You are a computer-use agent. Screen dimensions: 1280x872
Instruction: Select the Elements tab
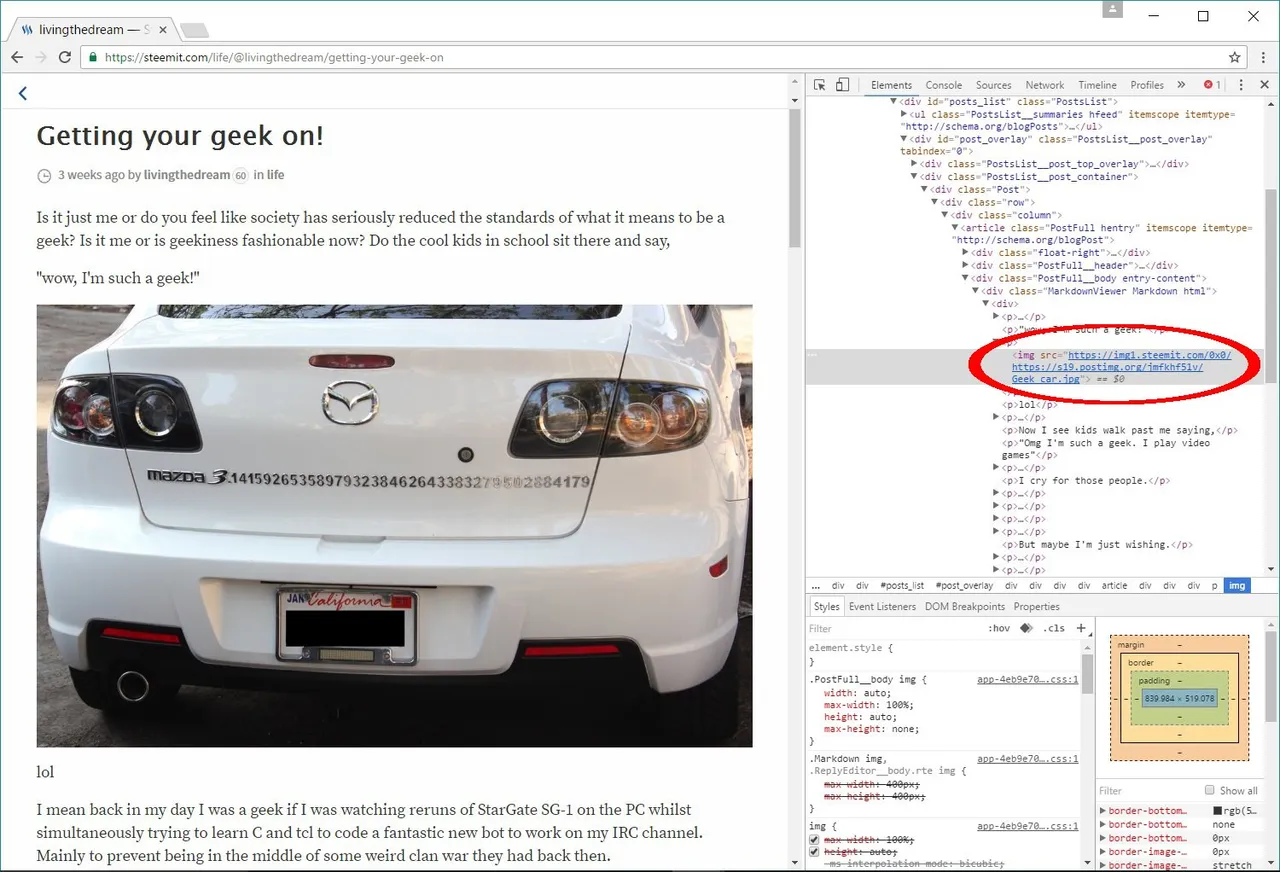coord(891,85)
